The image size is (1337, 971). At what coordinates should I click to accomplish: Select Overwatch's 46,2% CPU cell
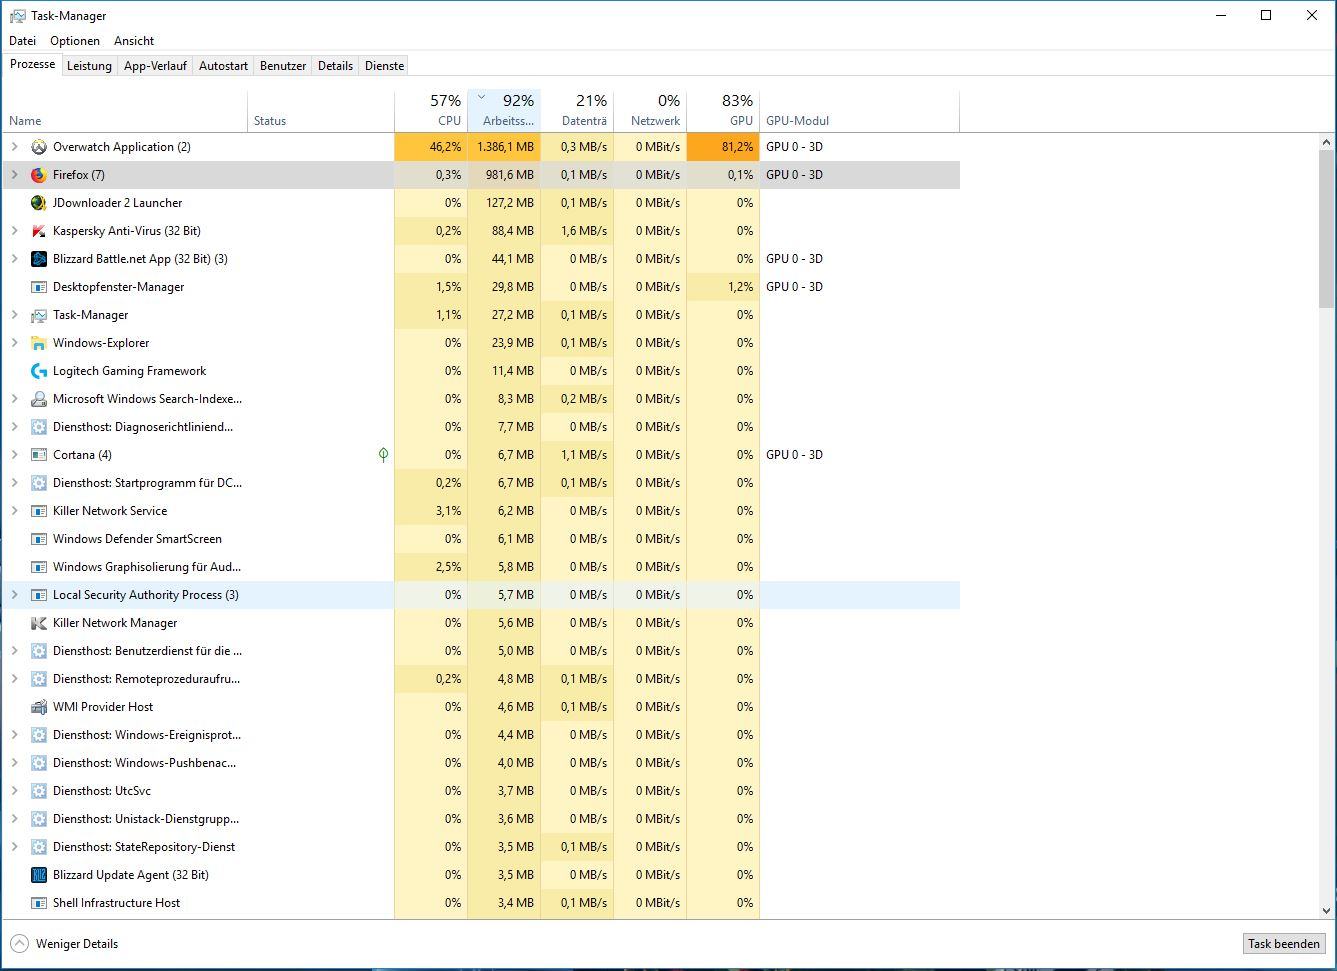tap(431, 147)
